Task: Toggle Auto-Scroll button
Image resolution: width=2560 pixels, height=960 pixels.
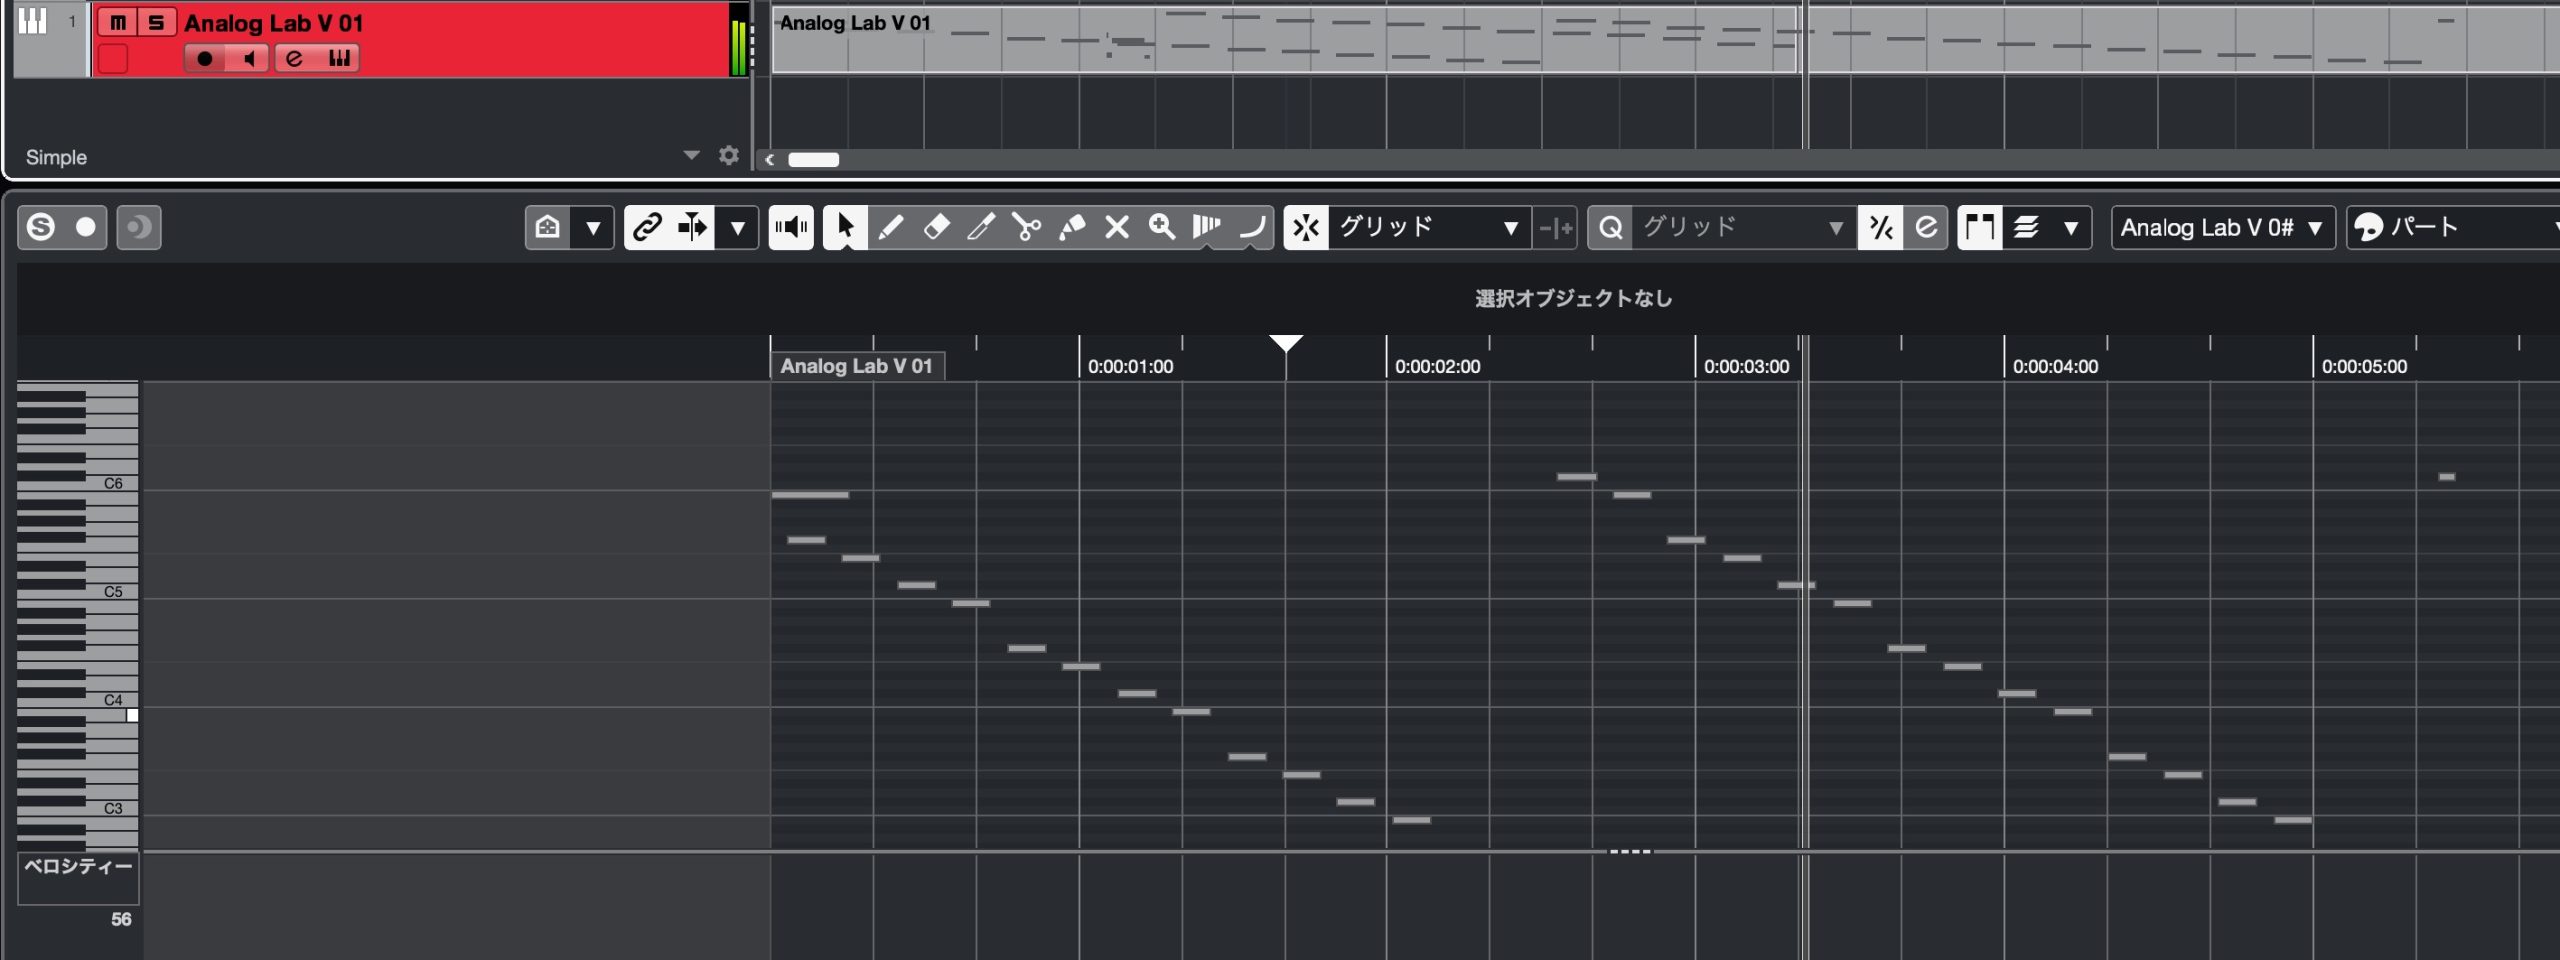Action: click(x=692, y=227)
